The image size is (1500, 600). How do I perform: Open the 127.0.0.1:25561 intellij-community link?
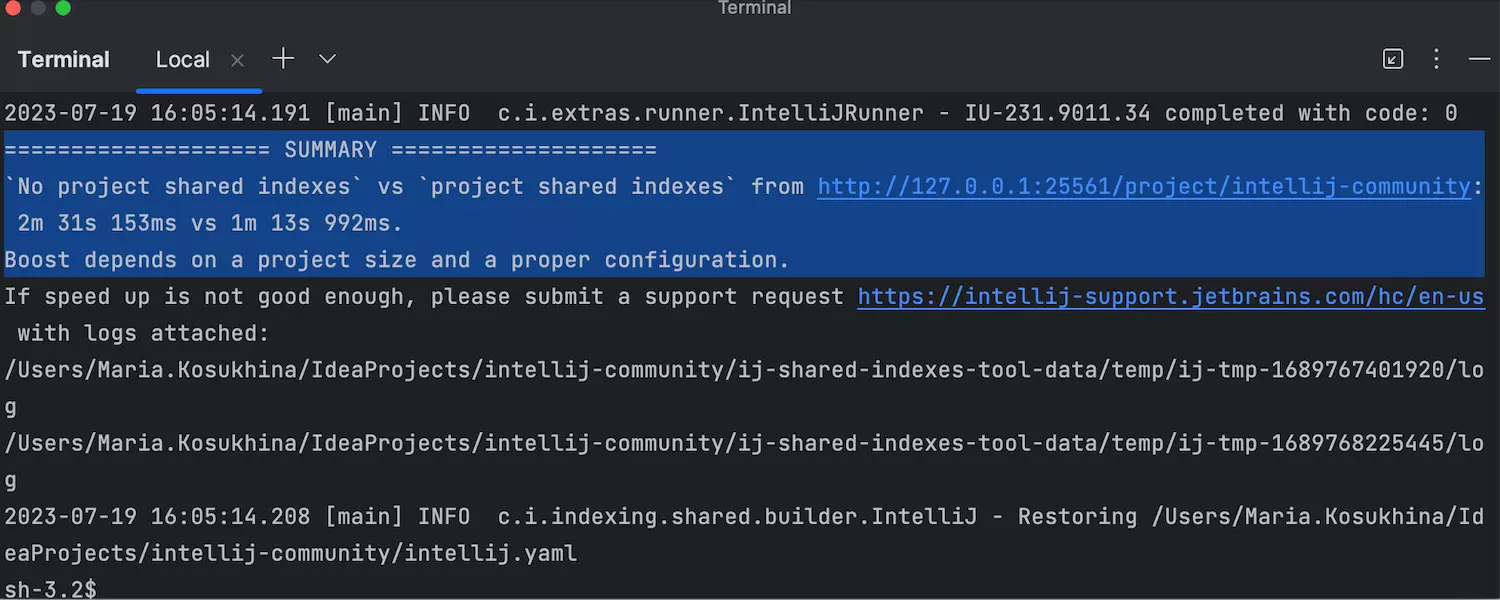tap(1144, 187)
